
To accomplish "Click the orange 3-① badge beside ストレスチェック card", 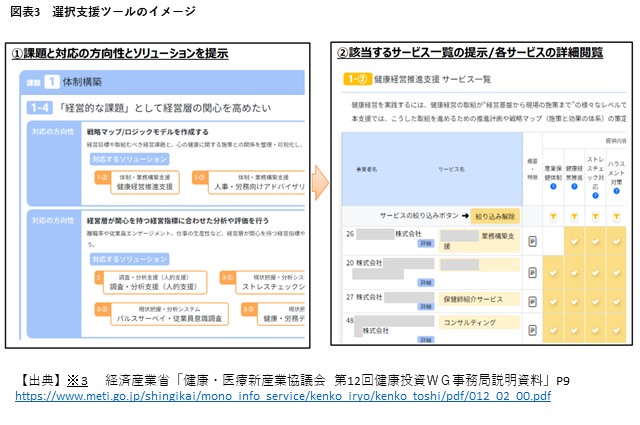I will click(x=227, y=278).
